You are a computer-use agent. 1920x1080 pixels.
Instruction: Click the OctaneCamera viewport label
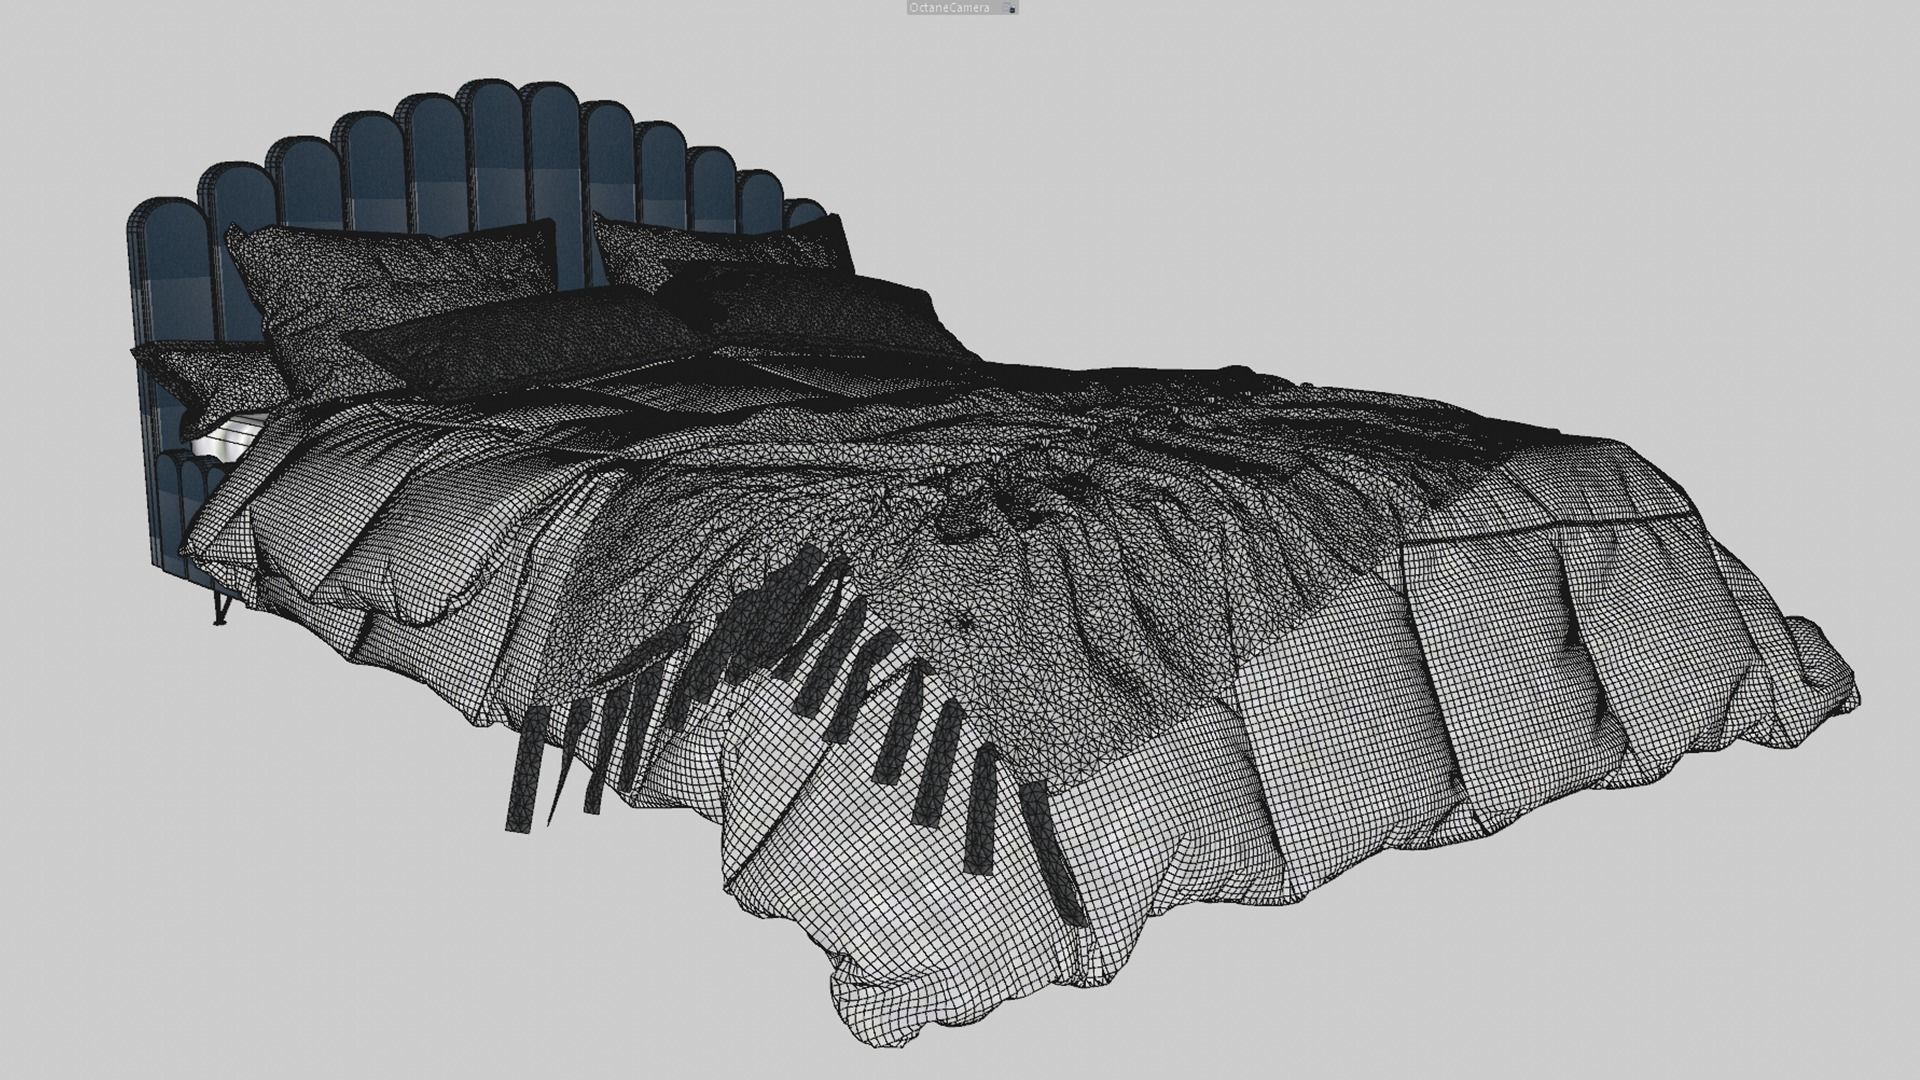click(950, 8)
